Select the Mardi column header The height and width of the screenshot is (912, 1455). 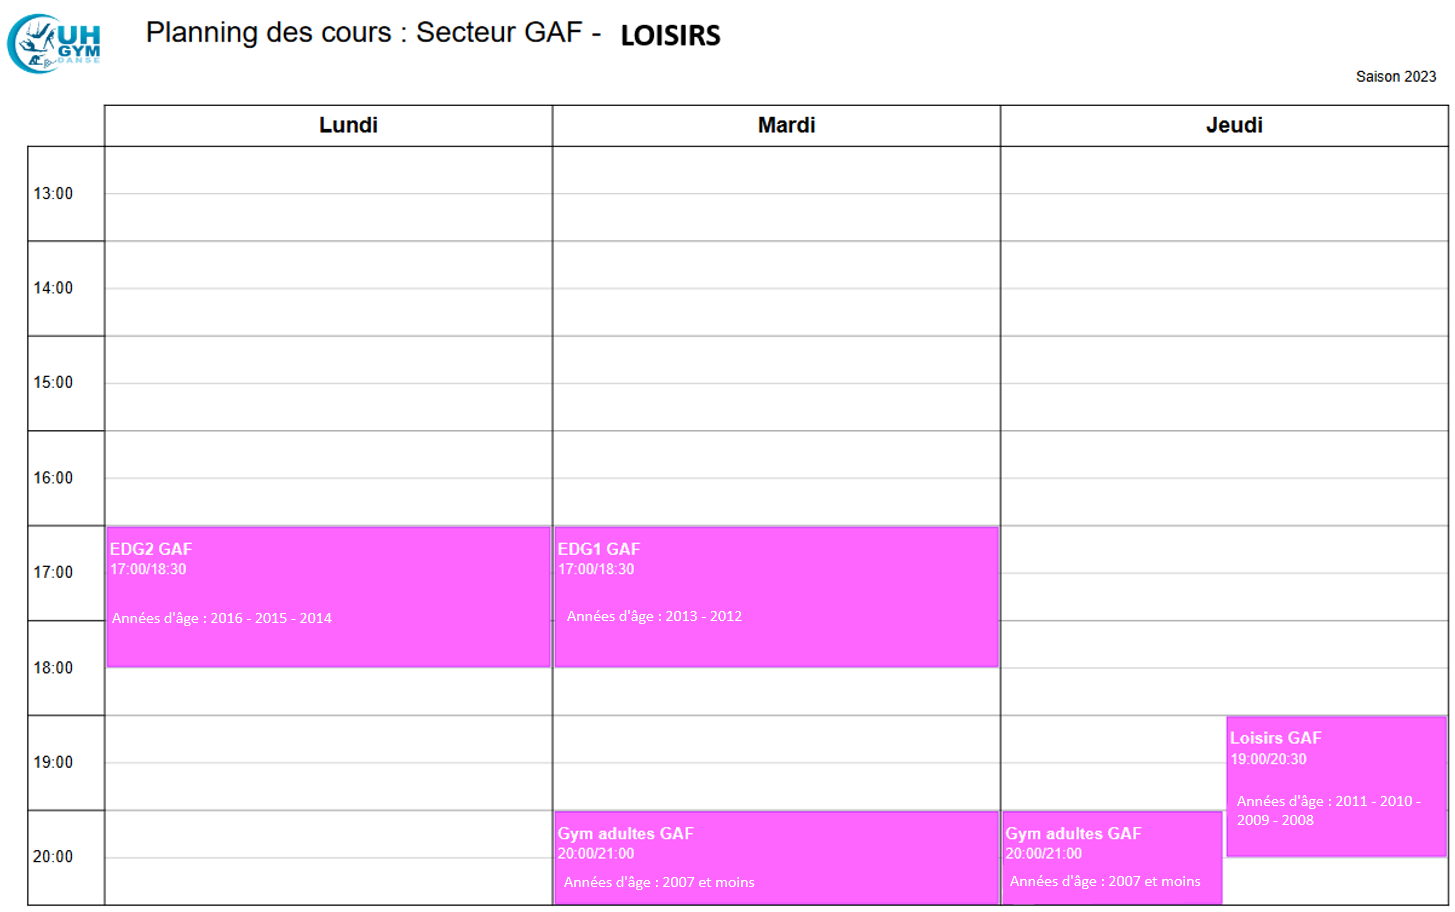786,125
